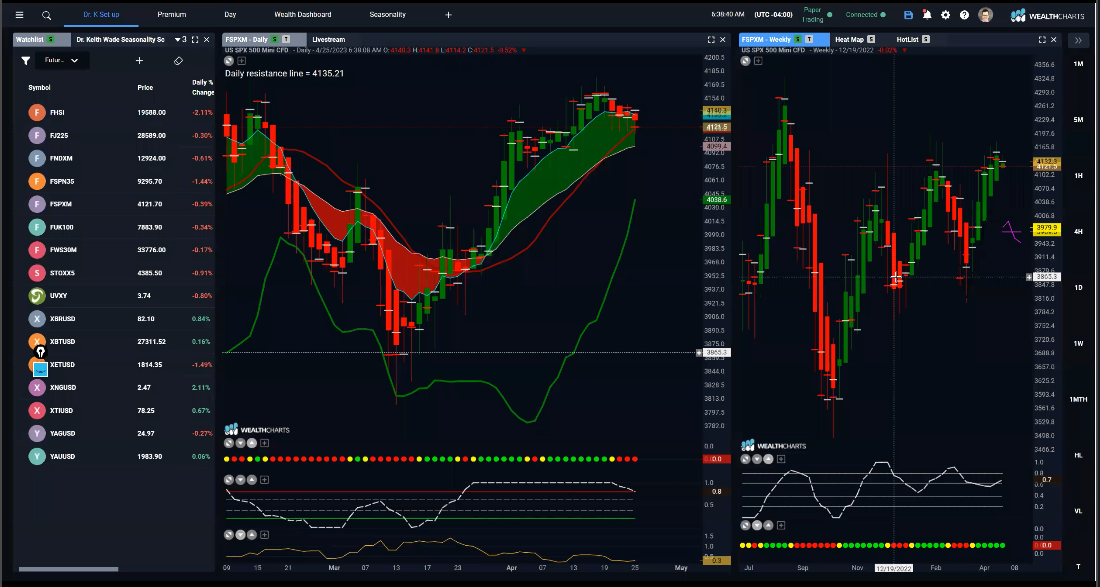Switch to the Day workspace tab

tap(230, 15)
